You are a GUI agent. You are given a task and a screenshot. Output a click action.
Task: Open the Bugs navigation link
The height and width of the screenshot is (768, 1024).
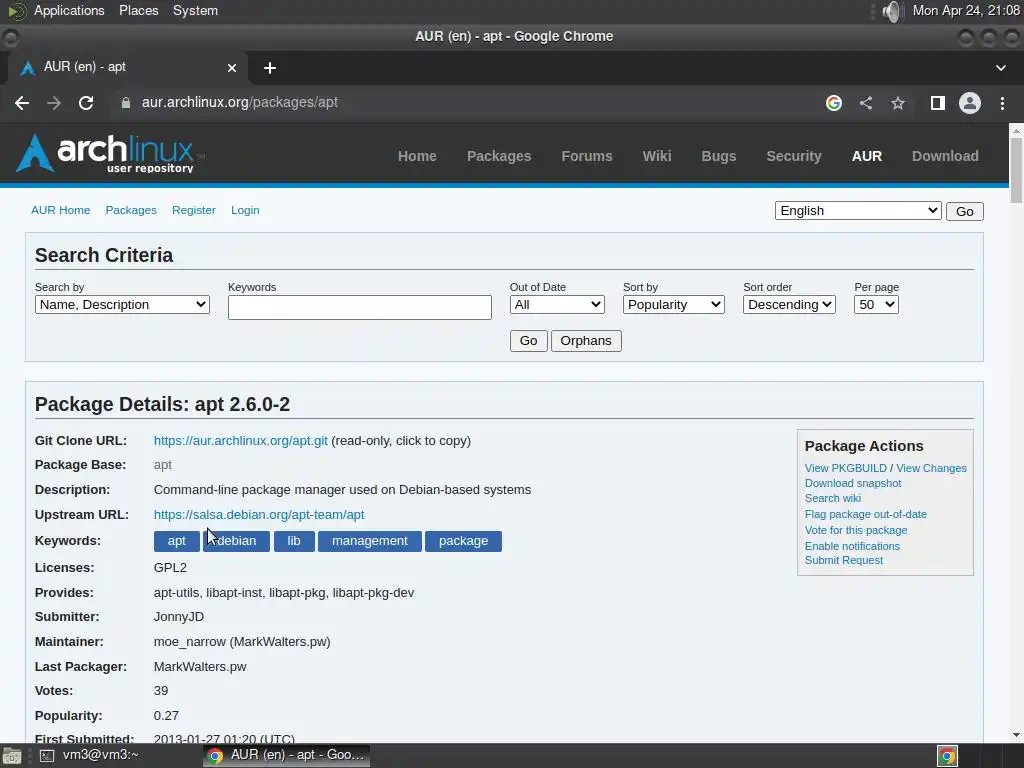point(718,156)
